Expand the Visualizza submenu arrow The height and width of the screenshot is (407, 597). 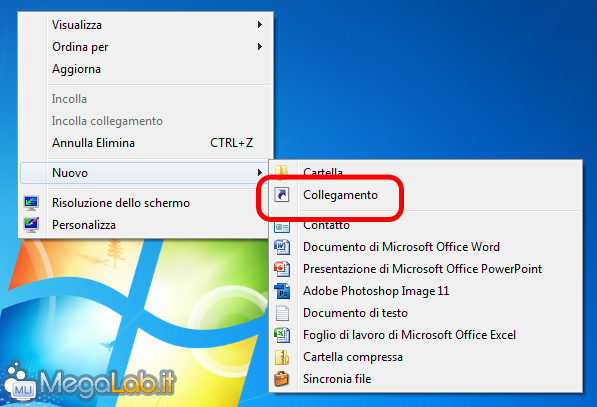click(260, 25)
